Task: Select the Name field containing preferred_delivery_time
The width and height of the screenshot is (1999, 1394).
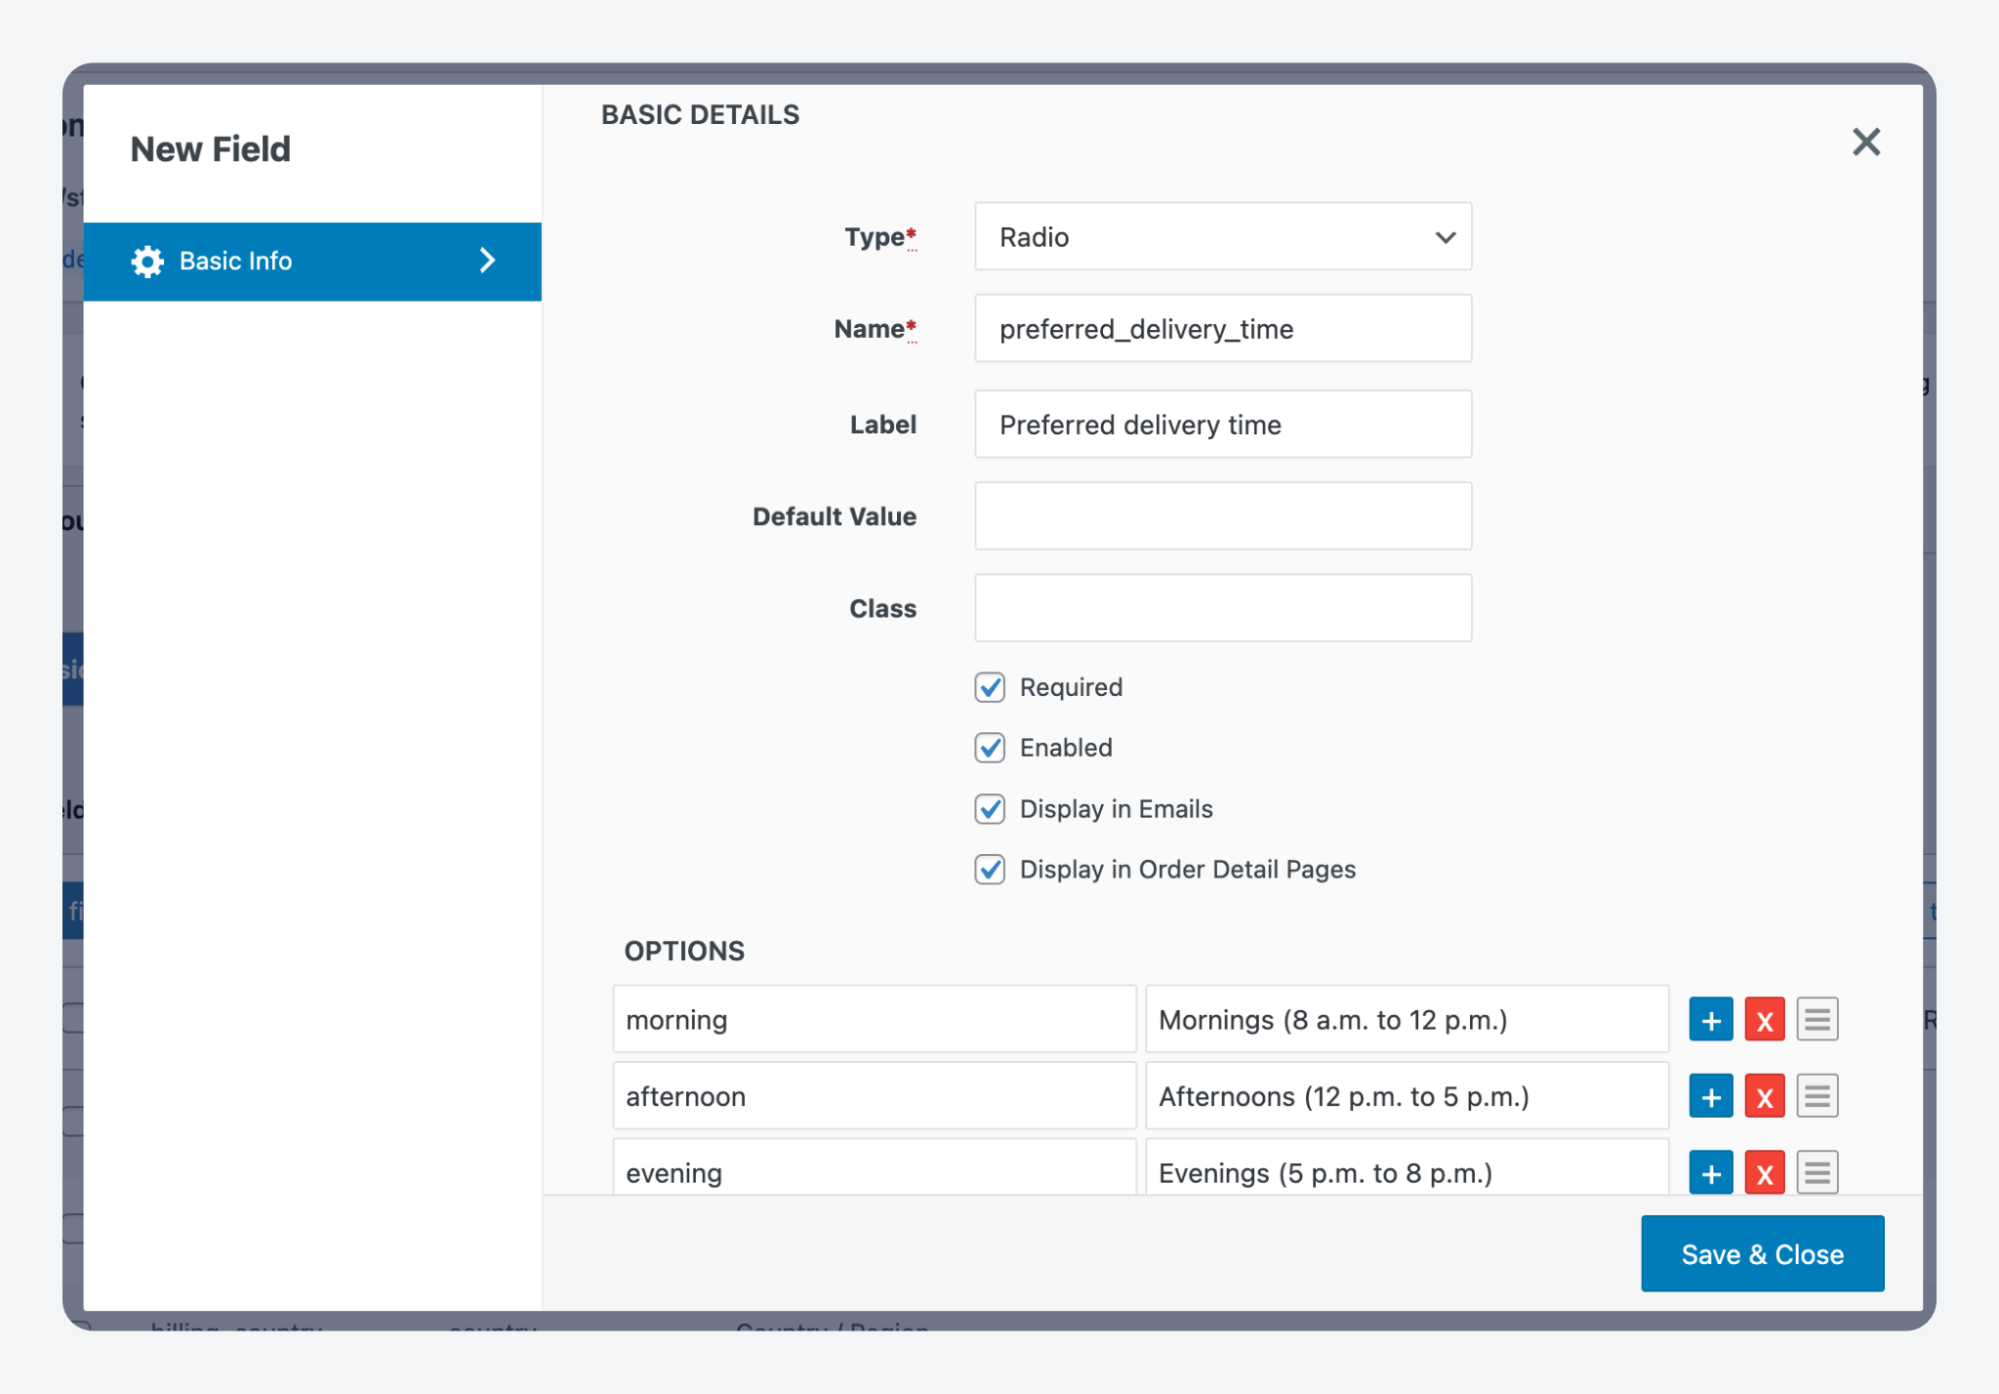Action: click(x=1222, y=328)
